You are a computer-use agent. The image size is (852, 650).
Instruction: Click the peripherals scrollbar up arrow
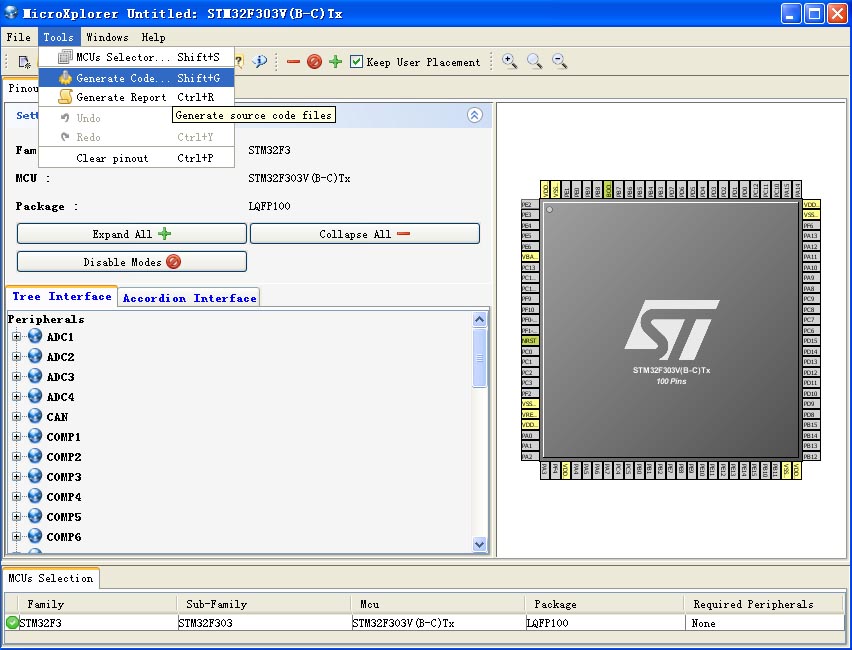tap(479, 320)
